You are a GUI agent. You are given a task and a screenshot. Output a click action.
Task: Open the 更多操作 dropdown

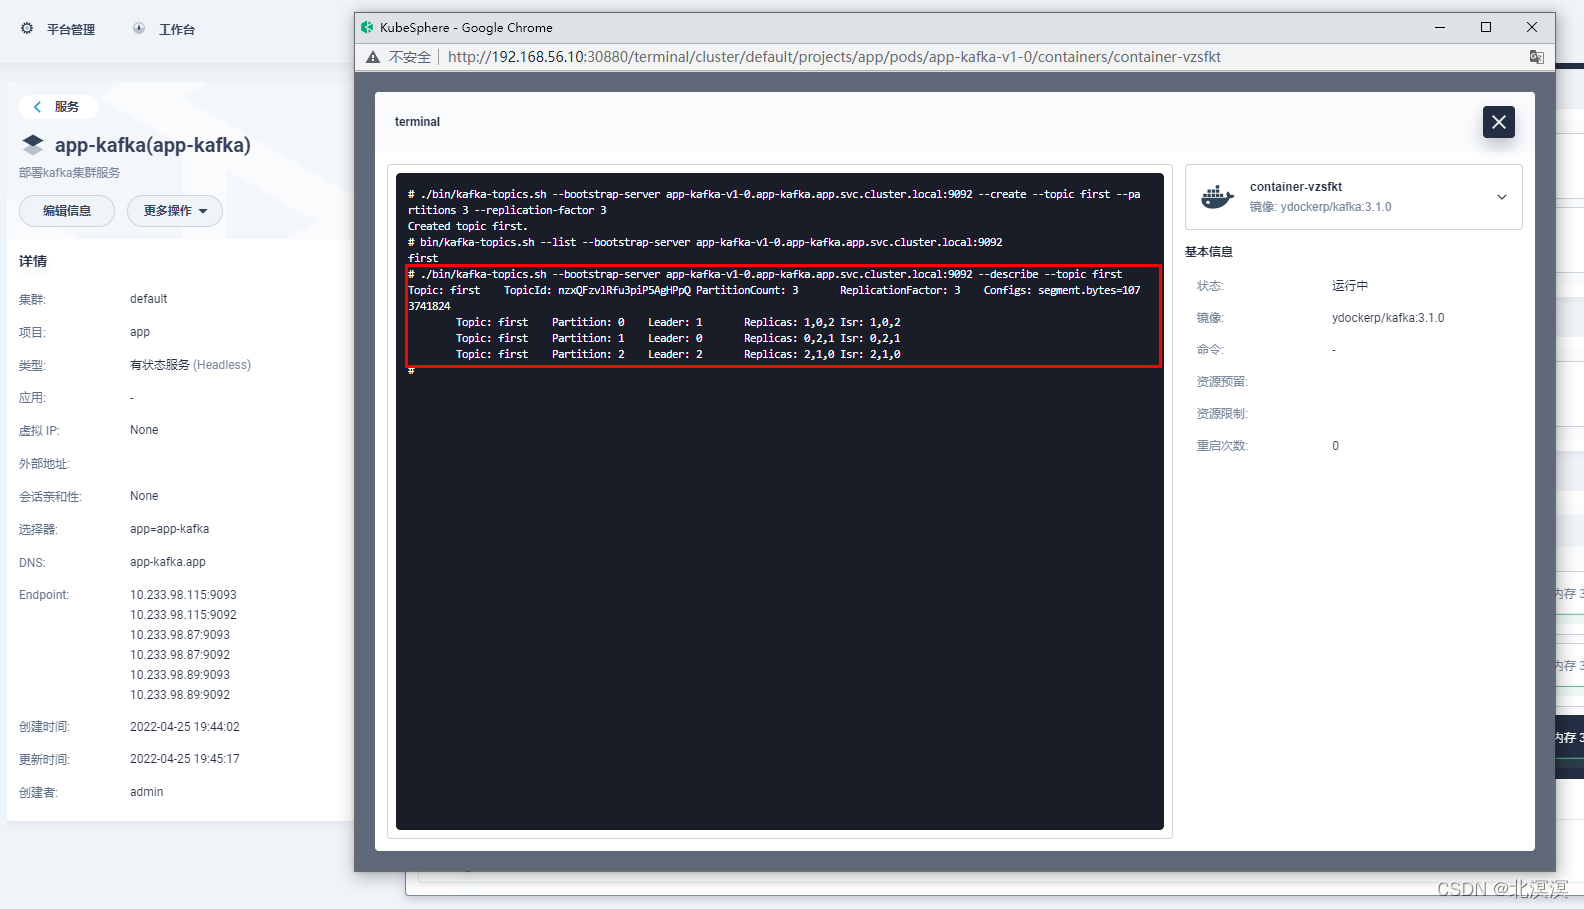tap(175, 211)
